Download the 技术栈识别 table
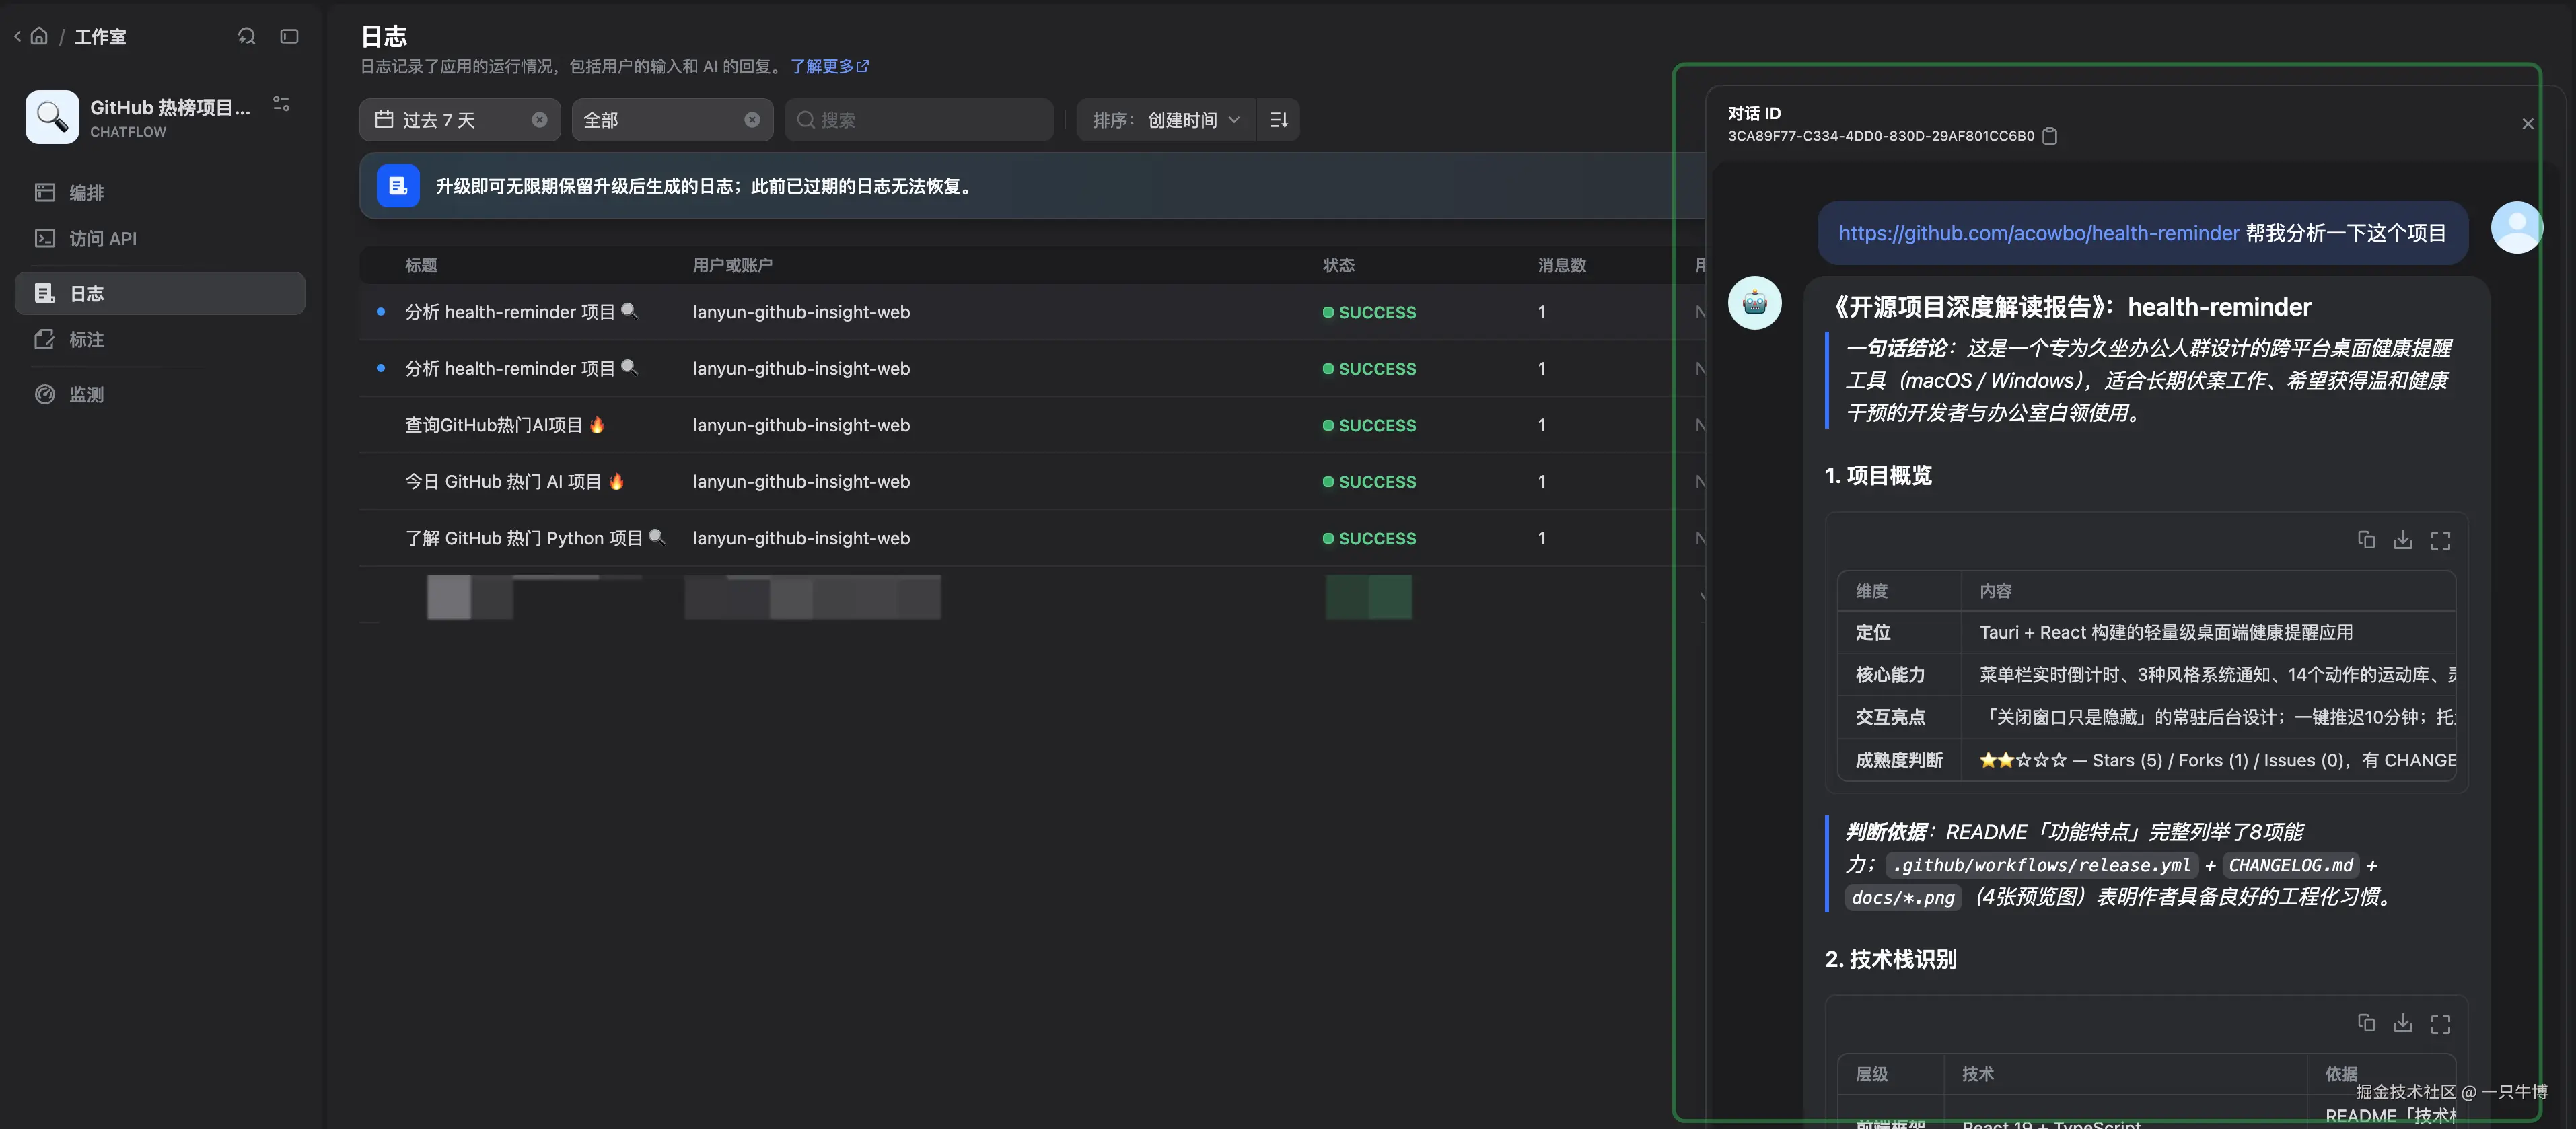 [x=2402, y=1023]
